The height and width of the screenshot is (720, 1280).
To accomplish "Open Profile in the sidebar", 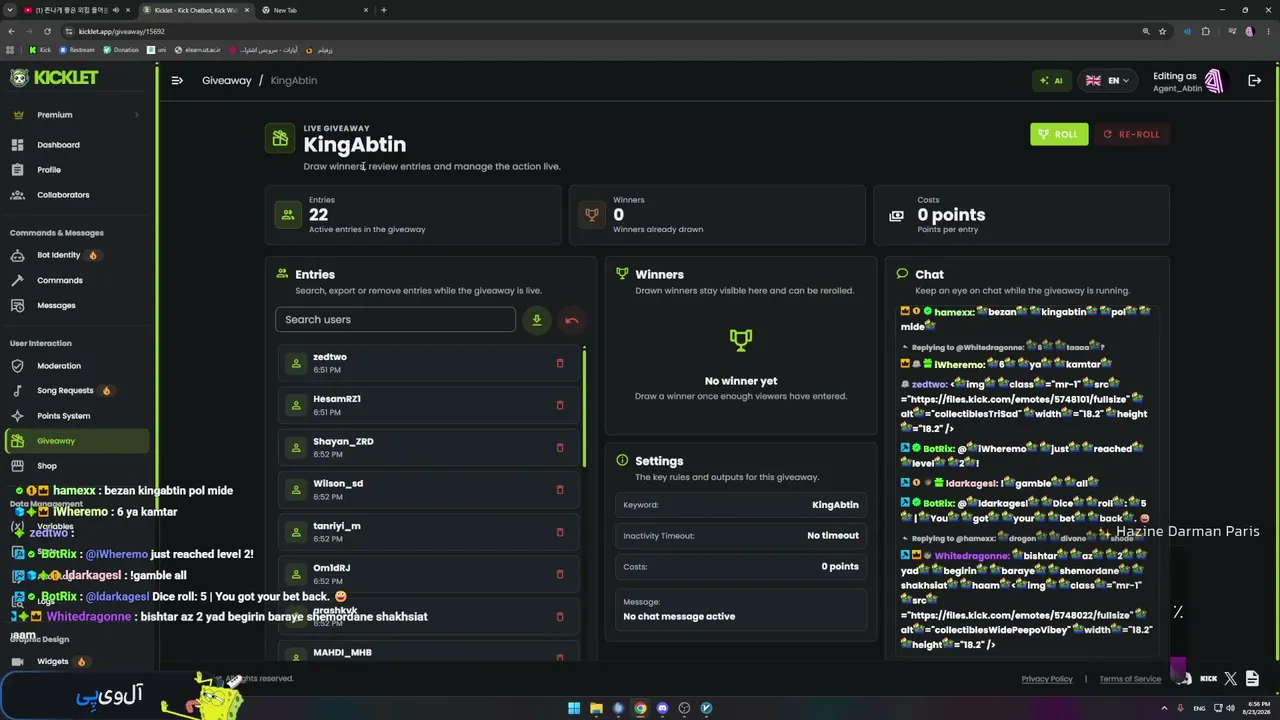I will (49, 170).
